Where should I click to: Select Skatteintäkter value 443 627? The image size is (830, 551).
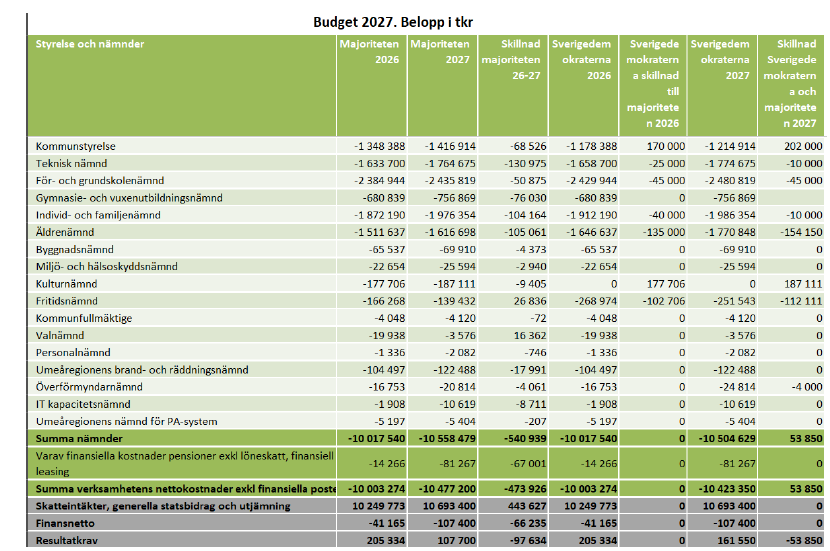click(x=525, y=506)
